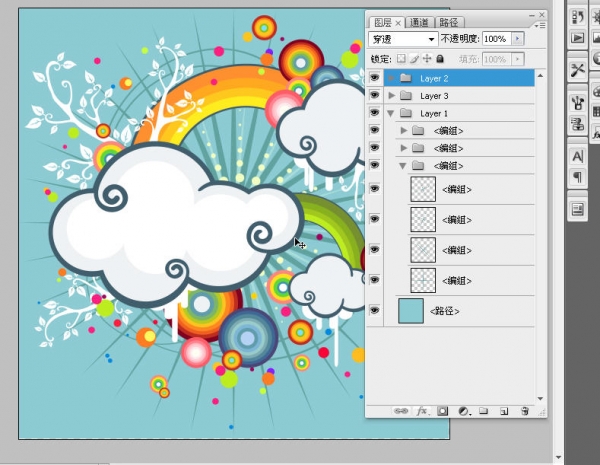The width and height of the screenshot is (600, 465).
Task: Switch to the 通道 tab
Action: (419, 22)
